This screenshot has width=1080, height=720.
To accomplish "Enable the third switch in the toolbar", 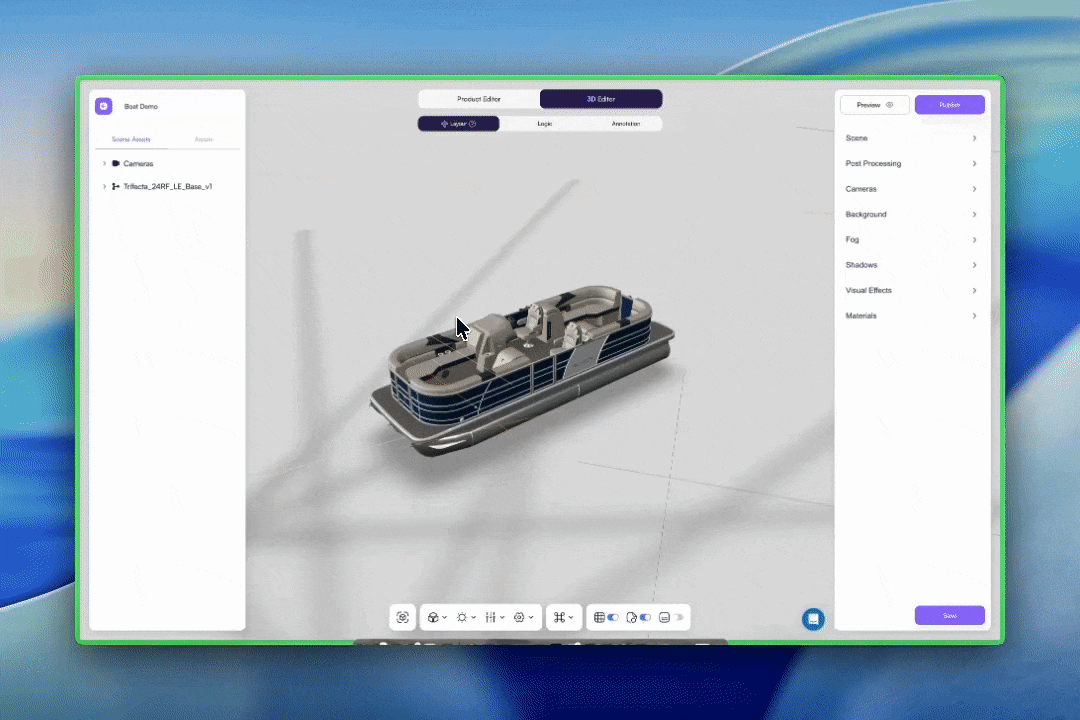I will (678, 618).
